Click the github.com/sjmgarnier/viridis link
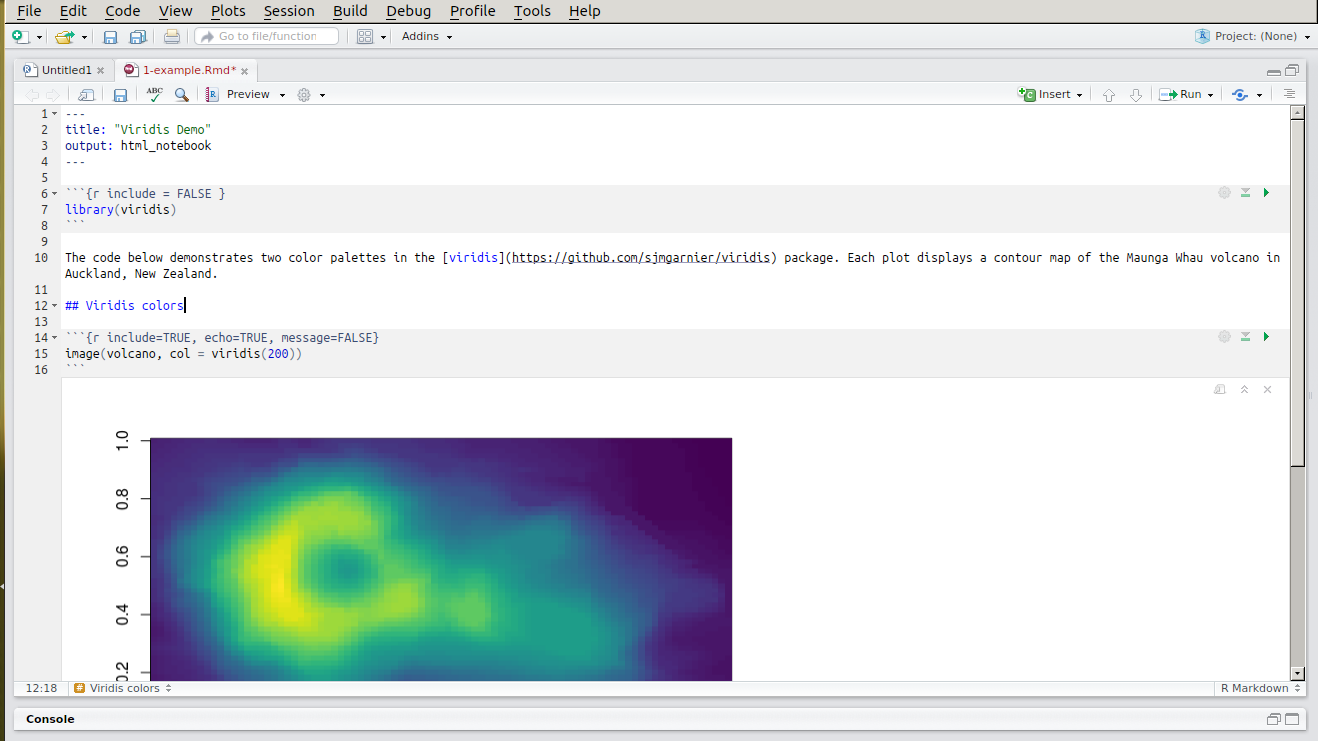The image size is (1318, 741). coord(641,257)
